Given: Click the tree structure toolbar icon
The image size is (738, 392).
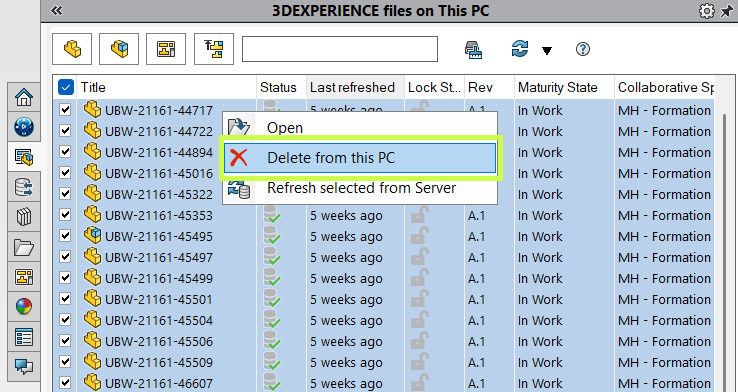Looking at the screenshot, I should [x=214, y=49].
